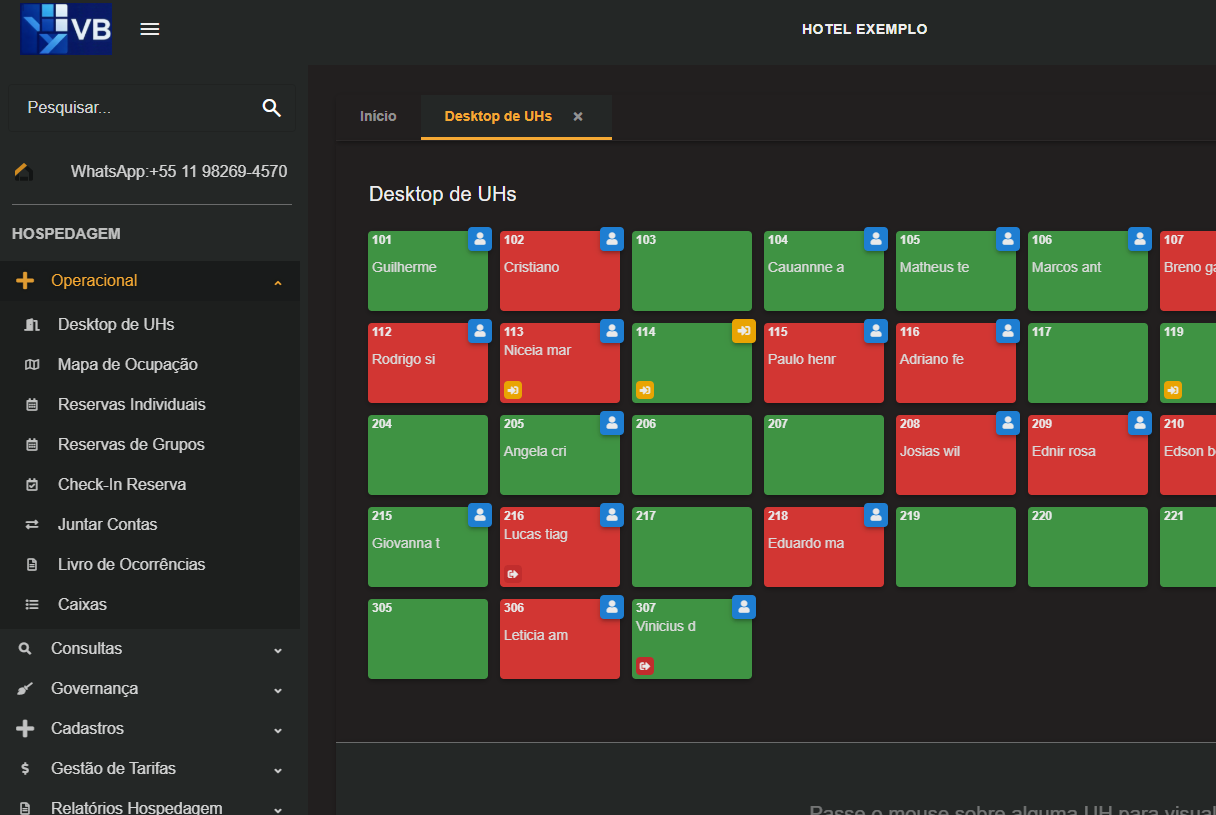Click the WhatsApp contact number link

pos(179,172)
